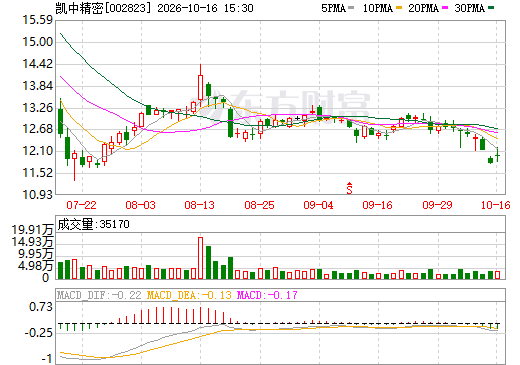Click the 12.10 price axis label

pos(38,151)
